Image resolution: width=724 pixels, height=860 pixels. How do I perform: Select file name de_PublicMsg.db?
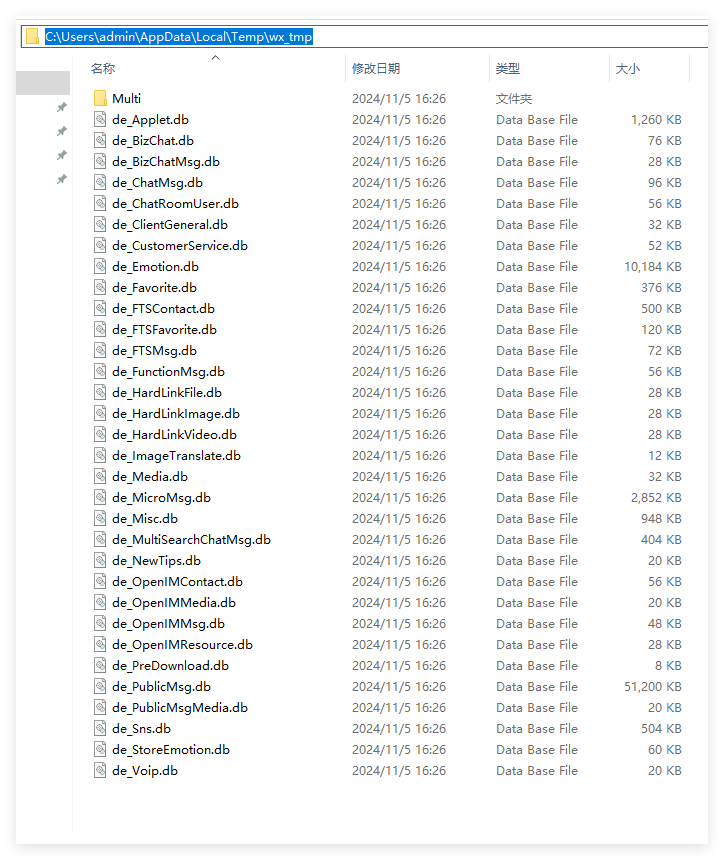[x=161, y=686]
